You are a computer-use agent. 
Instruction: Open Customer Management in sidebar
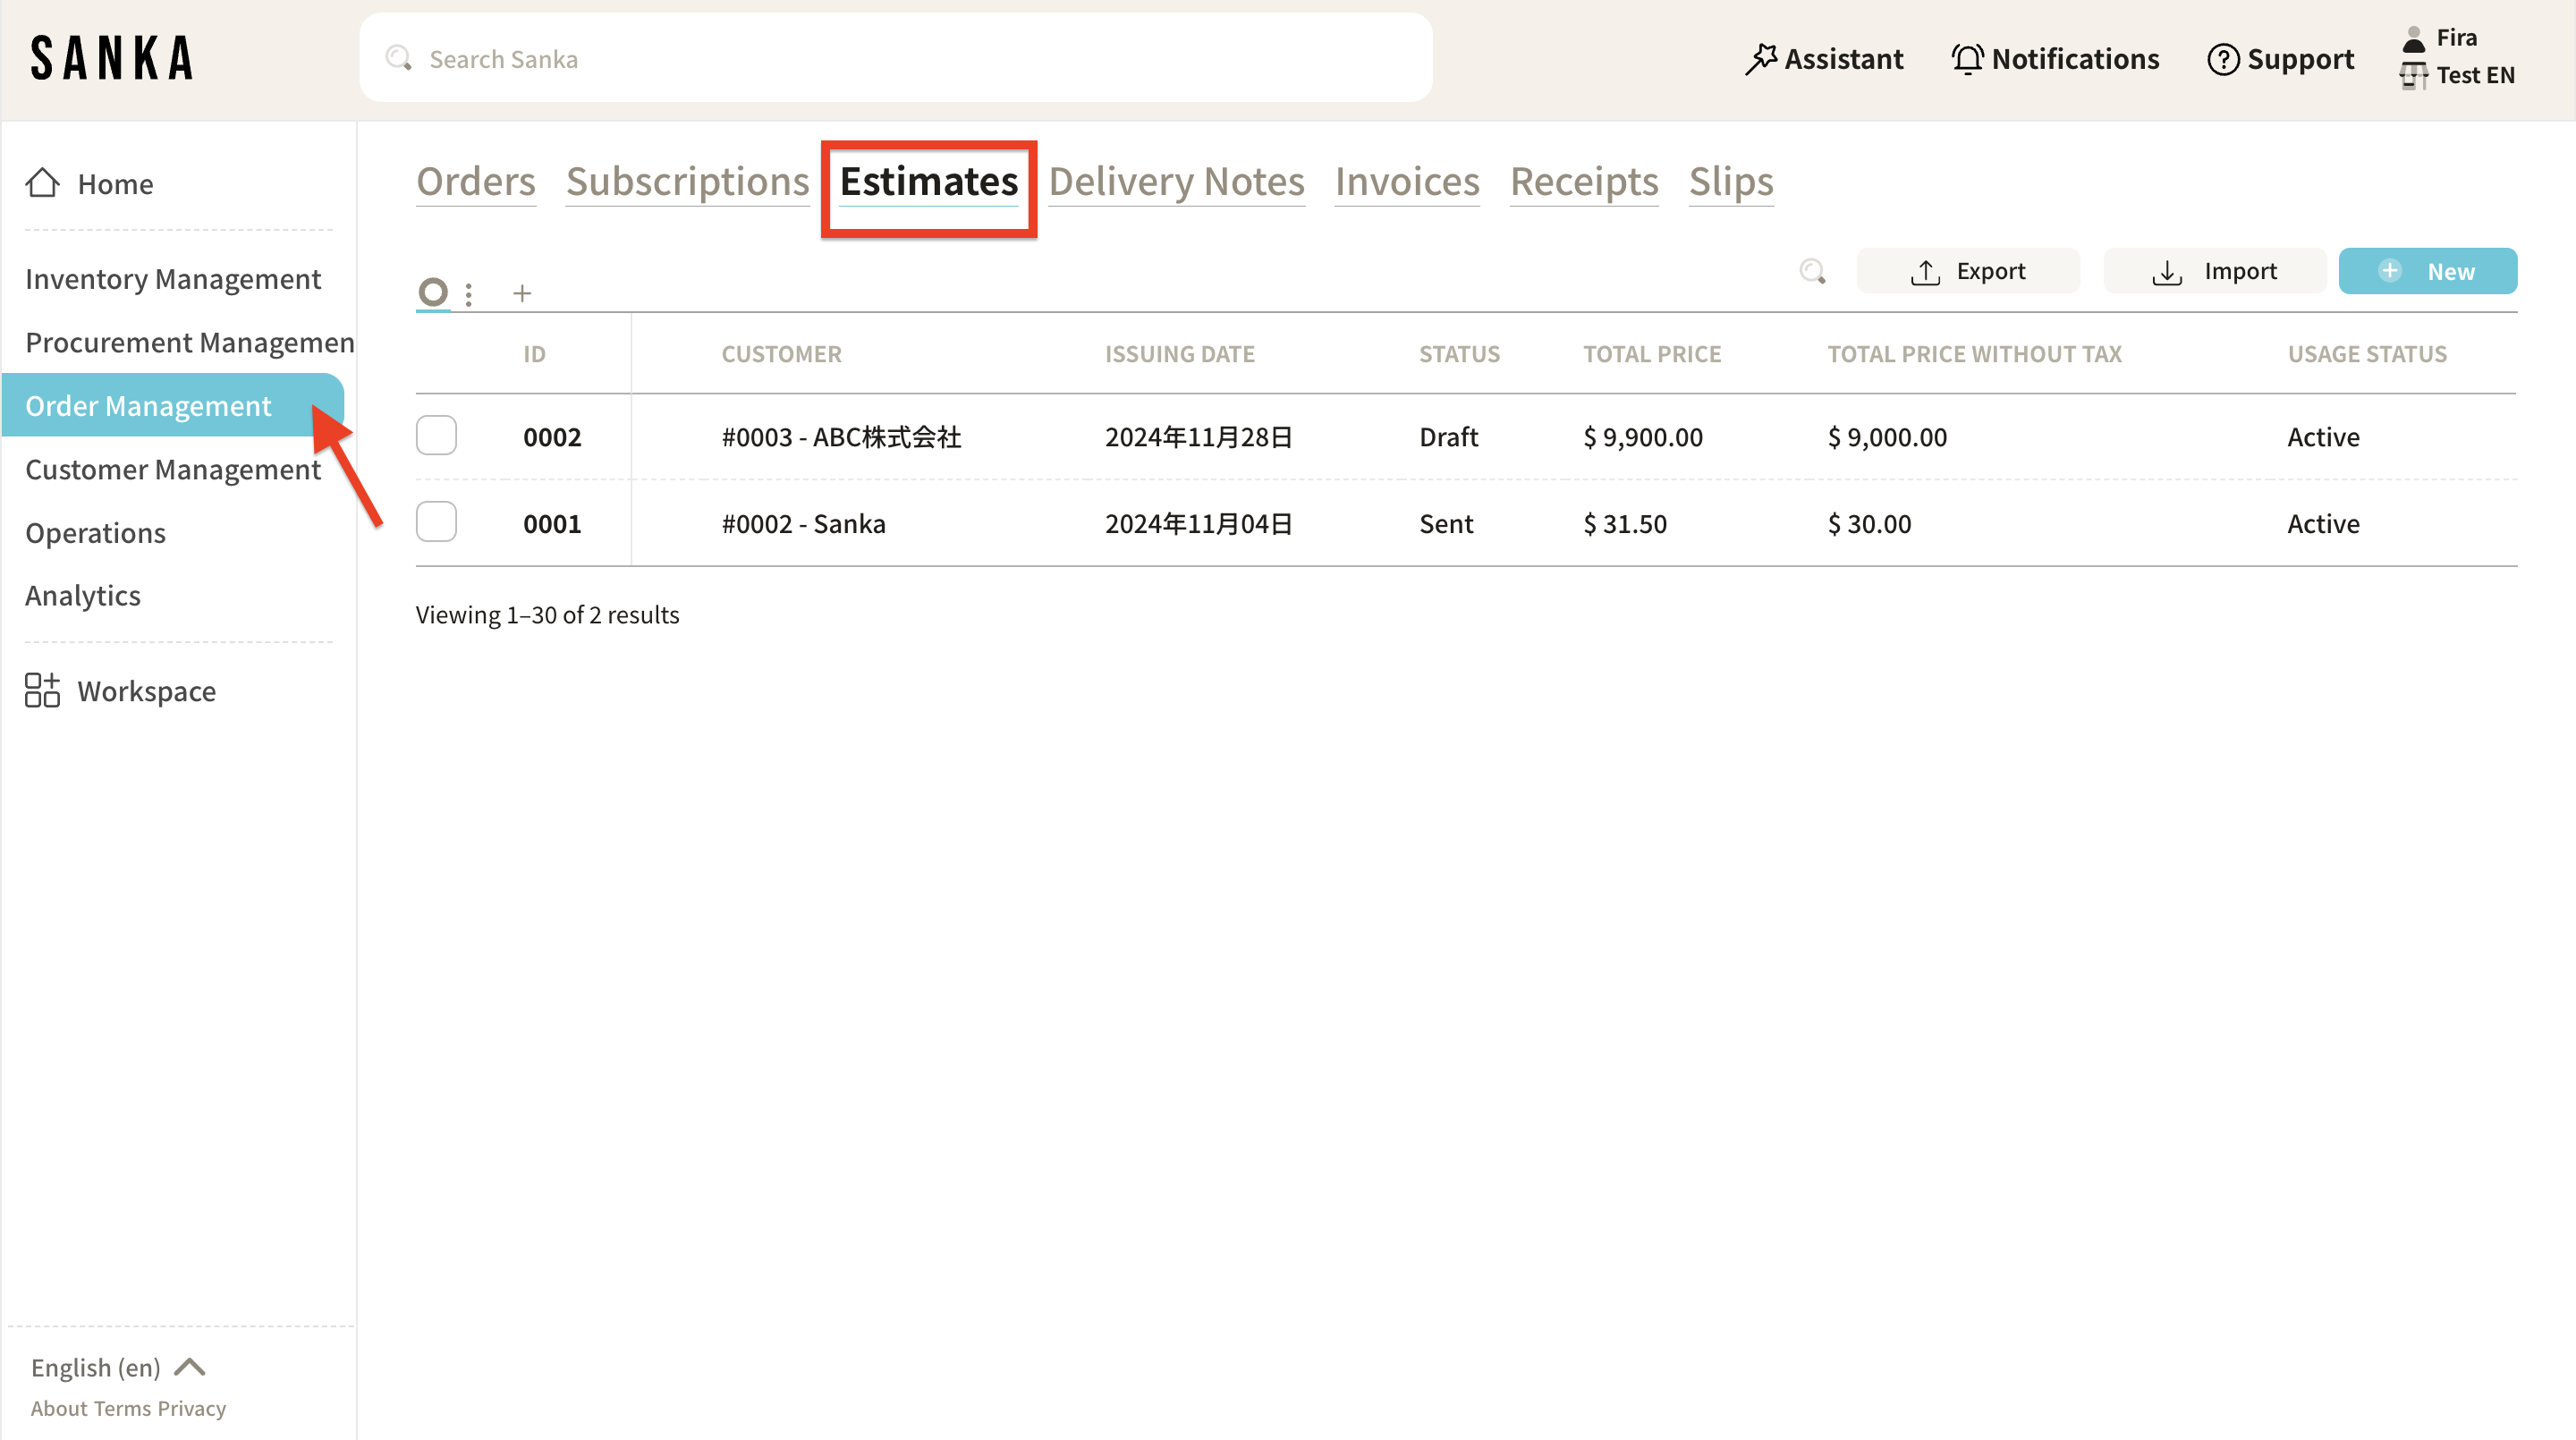click(x=173, y=469)
